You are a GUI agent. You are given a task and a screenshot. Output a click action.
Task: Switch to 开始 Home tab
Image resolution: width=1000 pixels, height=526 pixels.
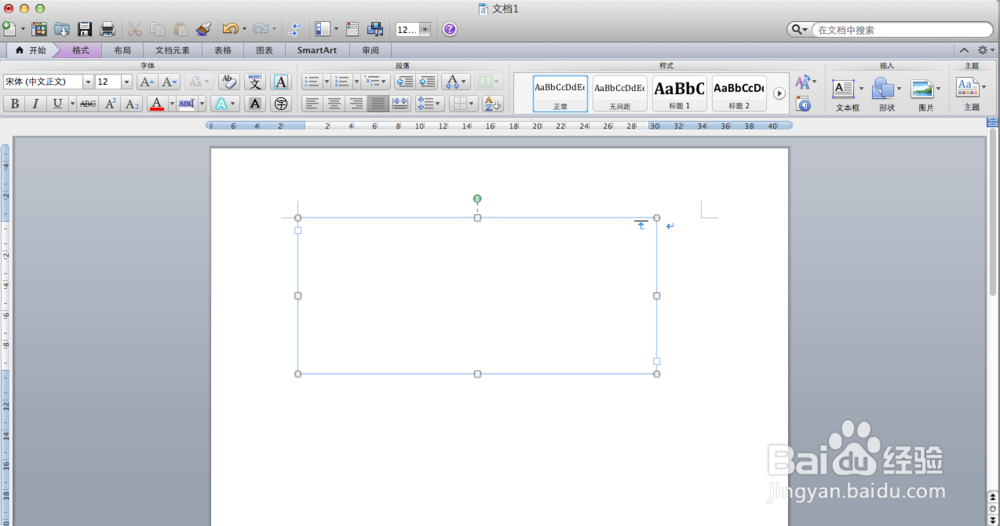click(x=31, y=50)
